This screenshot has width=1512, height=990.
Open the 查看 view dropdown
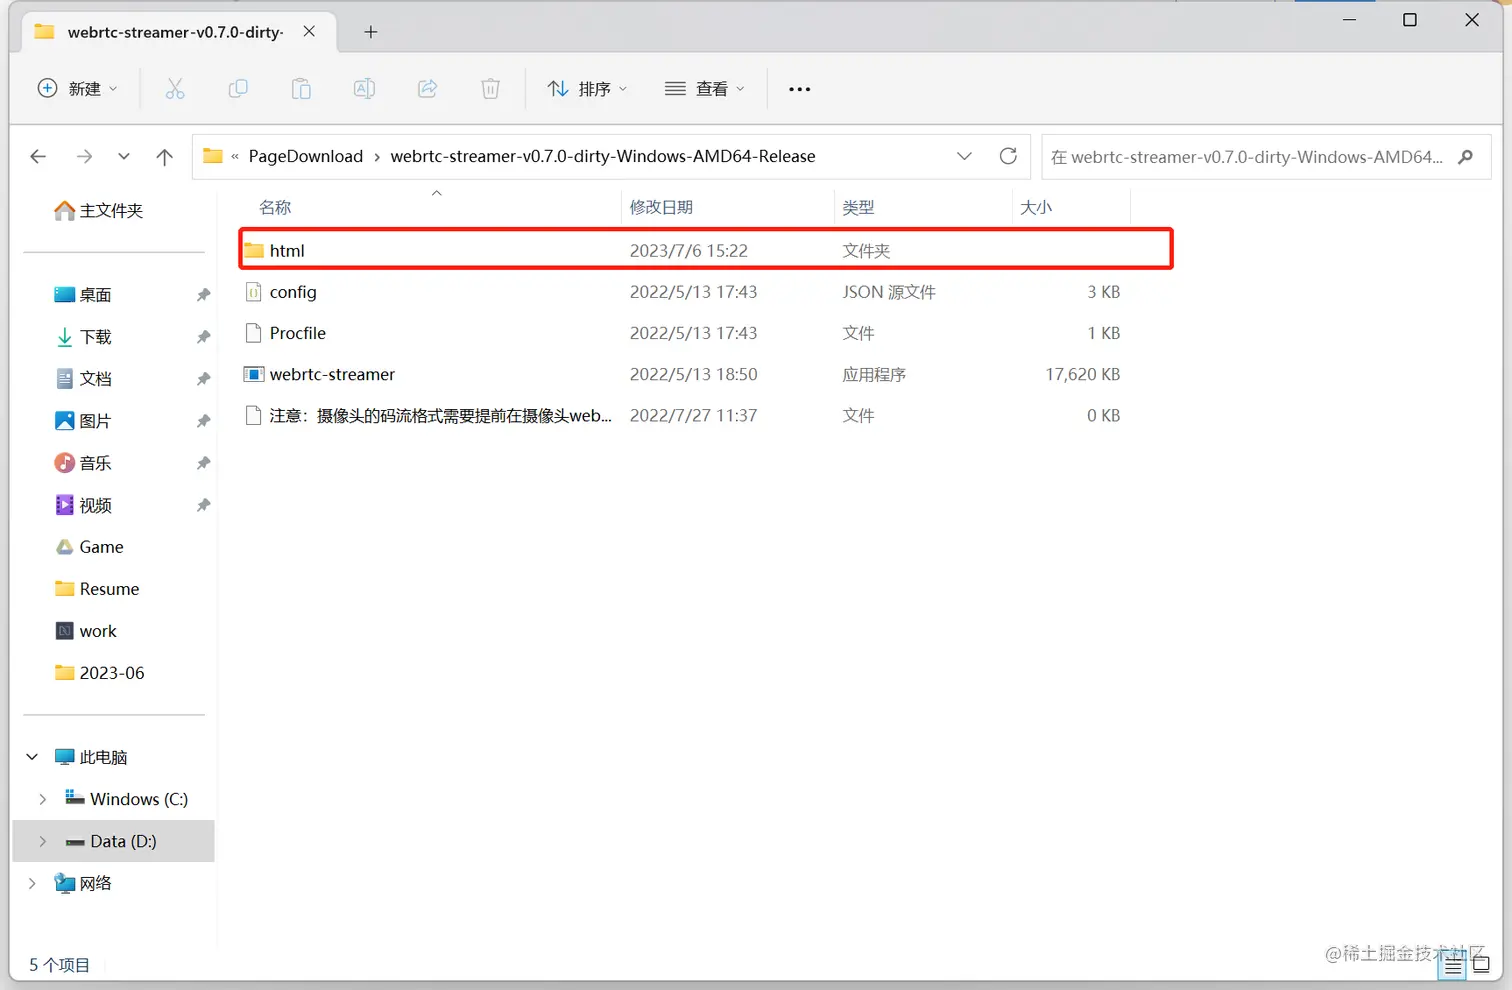(x=705, y=89)
